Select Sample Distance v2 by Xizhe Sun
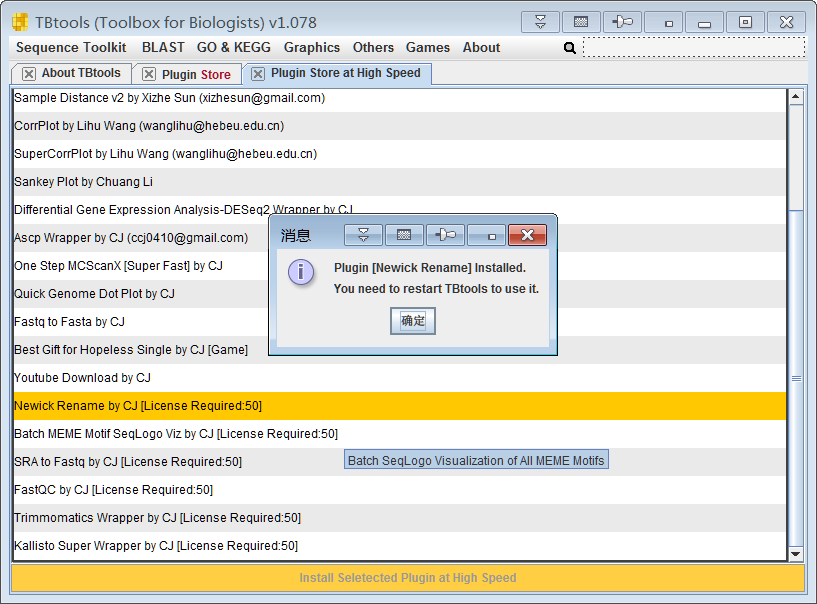Screen dimensions: 817x604 [x=400, y=98]
